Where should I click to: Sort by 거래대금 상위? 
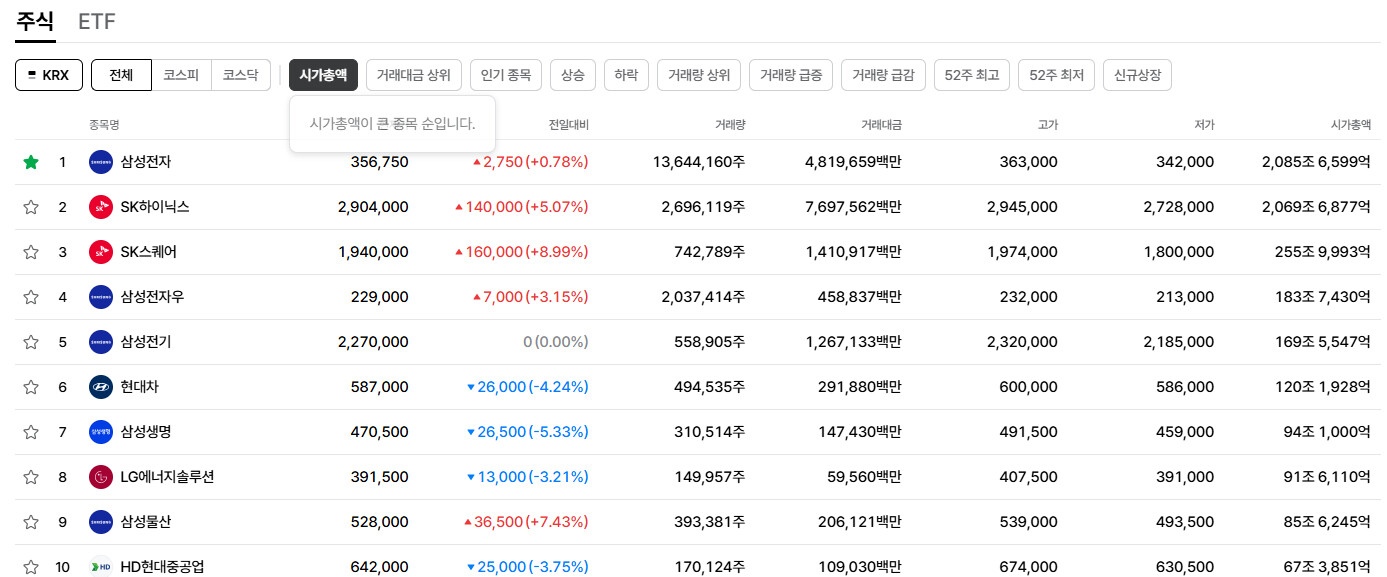414,75
